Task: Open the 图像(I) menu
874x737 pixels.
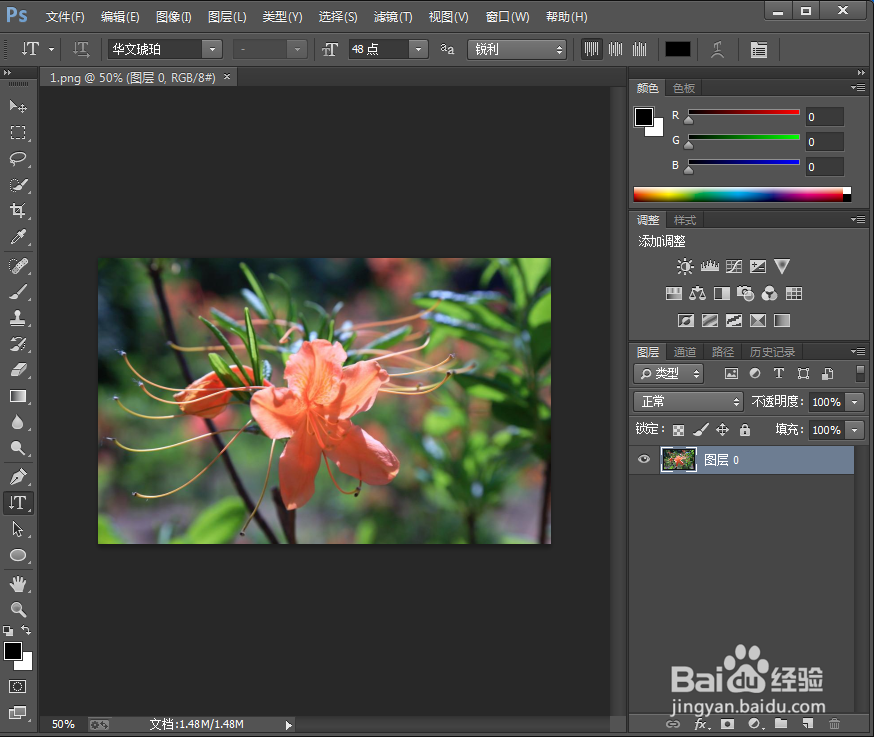Action: [173, 17]
